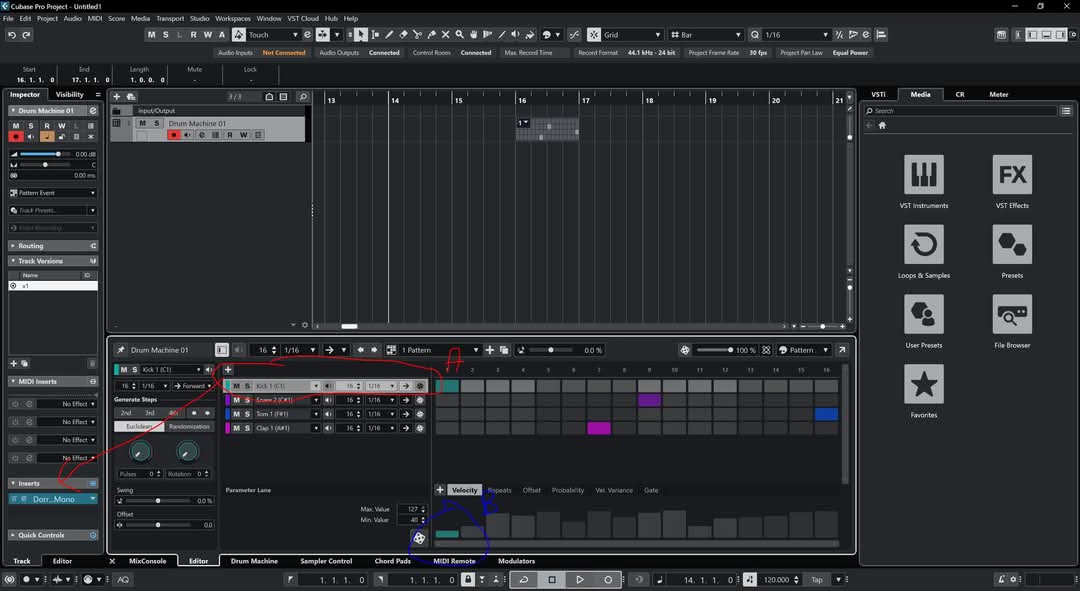
Task: Click the Add Track plus icon
Action: coord(116,96)
